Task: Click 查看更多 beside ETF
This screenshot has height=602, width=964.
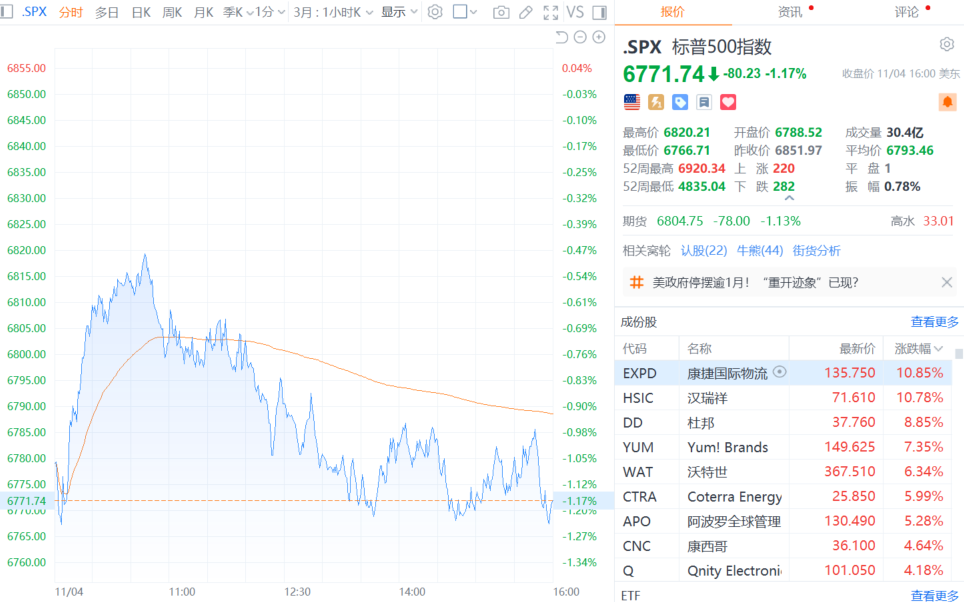Action: pos(934,595)
